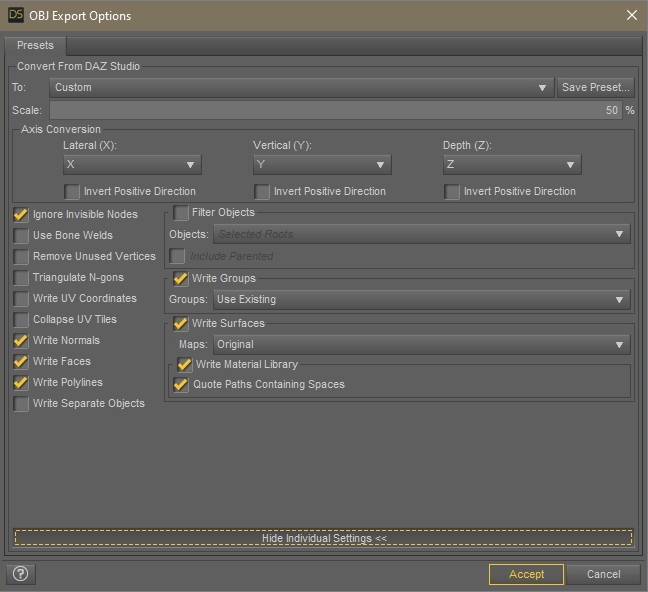Image resolution: width=648 pixels, height=592 pixels.
Task: Click the Save Preset button
Action: coord(595,88)
